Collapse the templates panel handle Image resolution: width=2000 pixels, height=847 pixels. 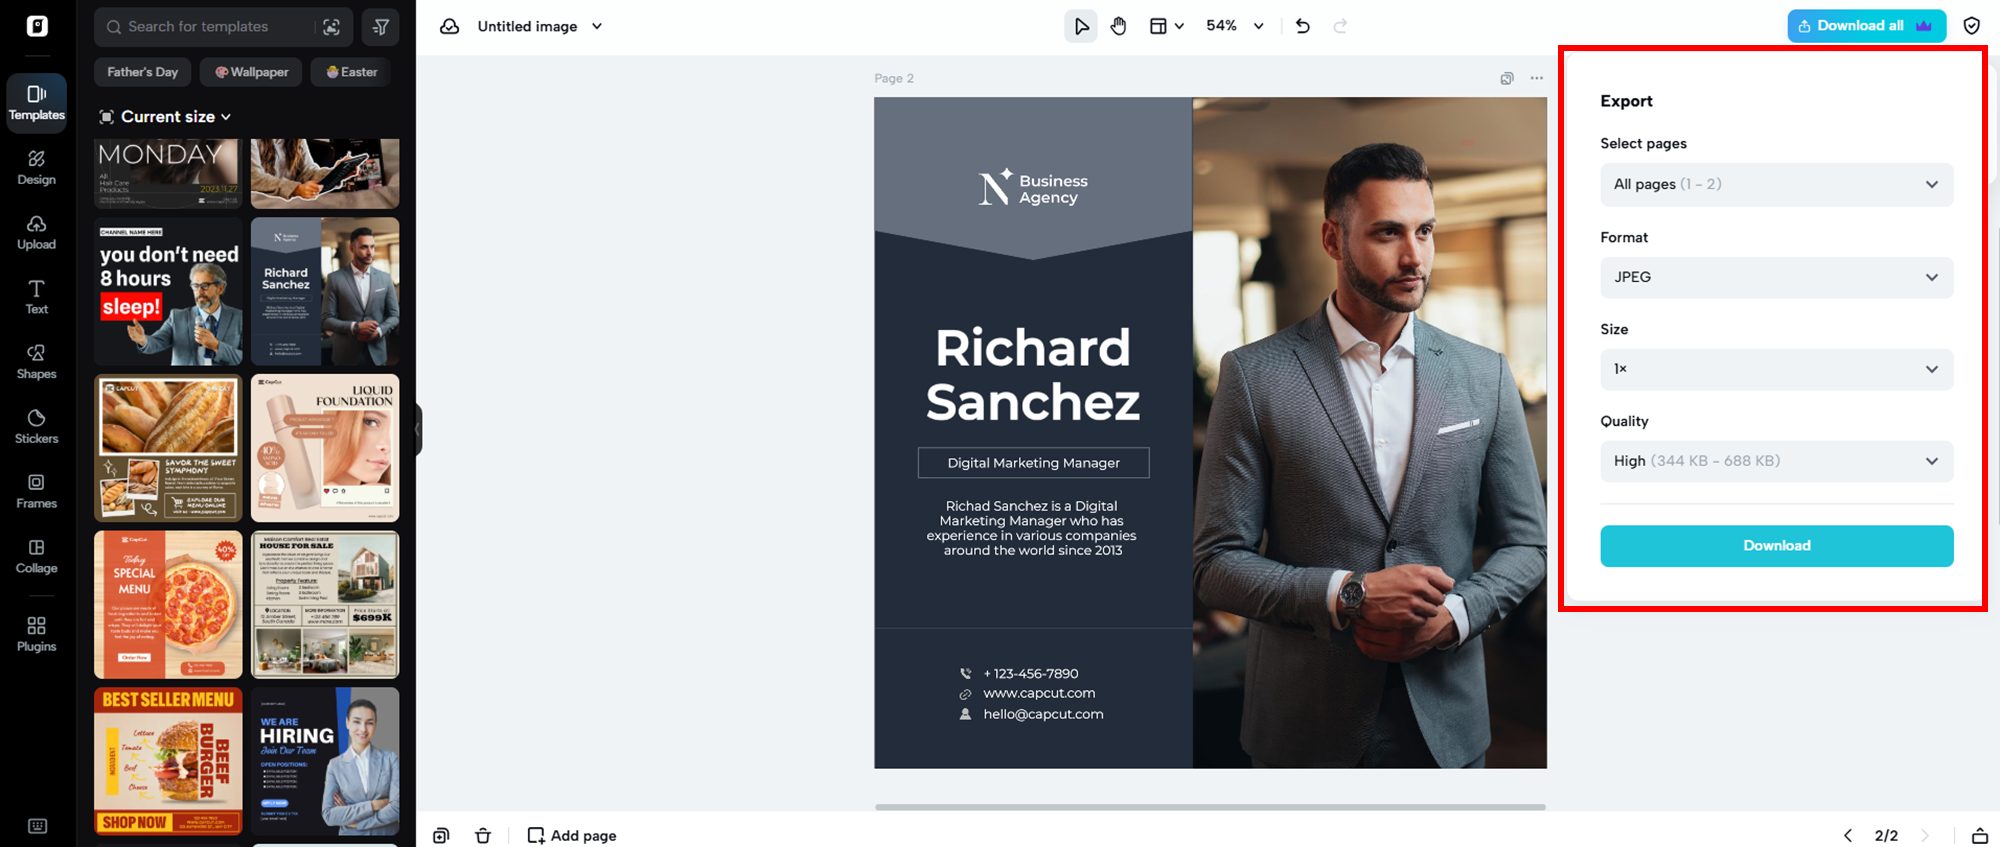pyautogui.click(x=419, y=429)
